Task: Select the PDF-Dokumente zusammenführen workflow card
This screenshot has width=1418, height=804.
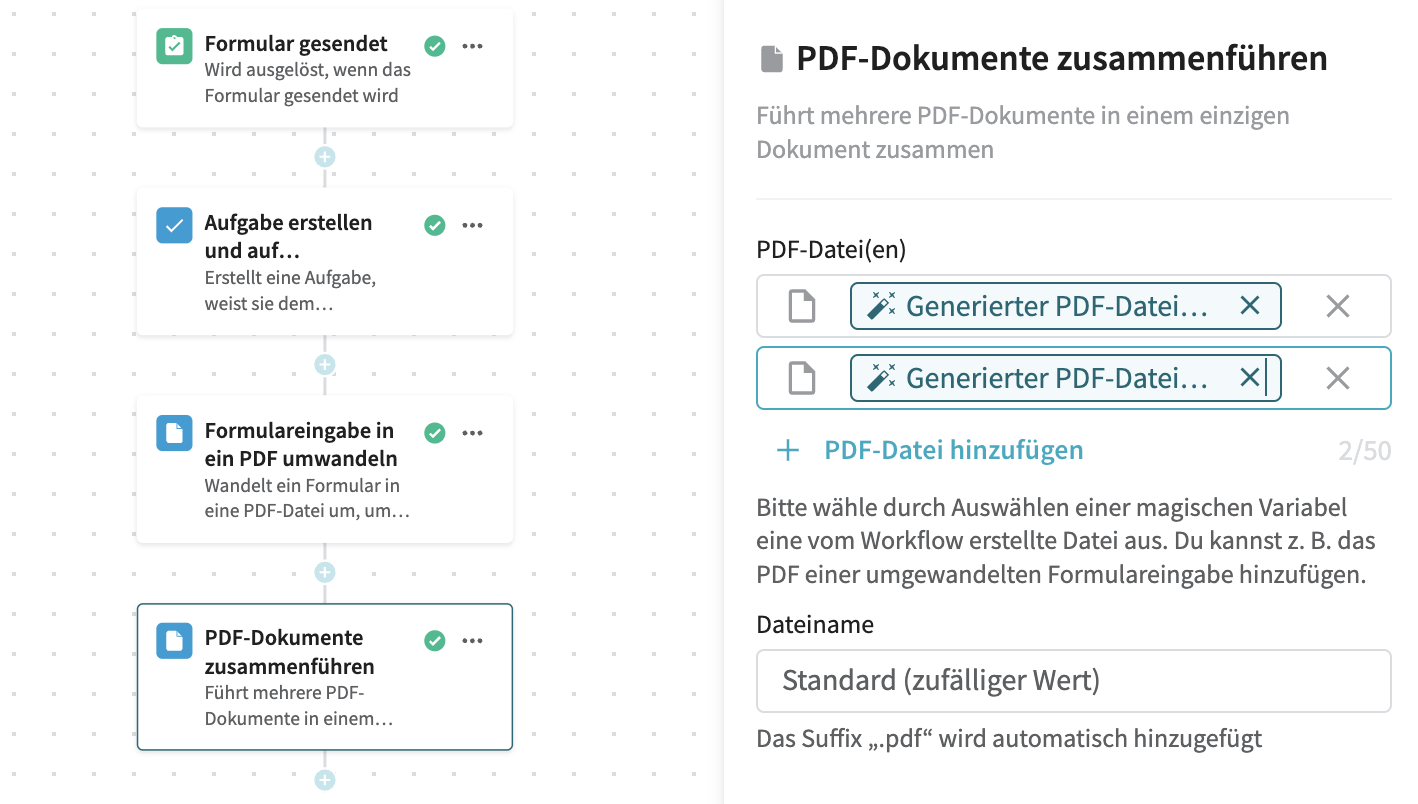Action: (325, 677)
